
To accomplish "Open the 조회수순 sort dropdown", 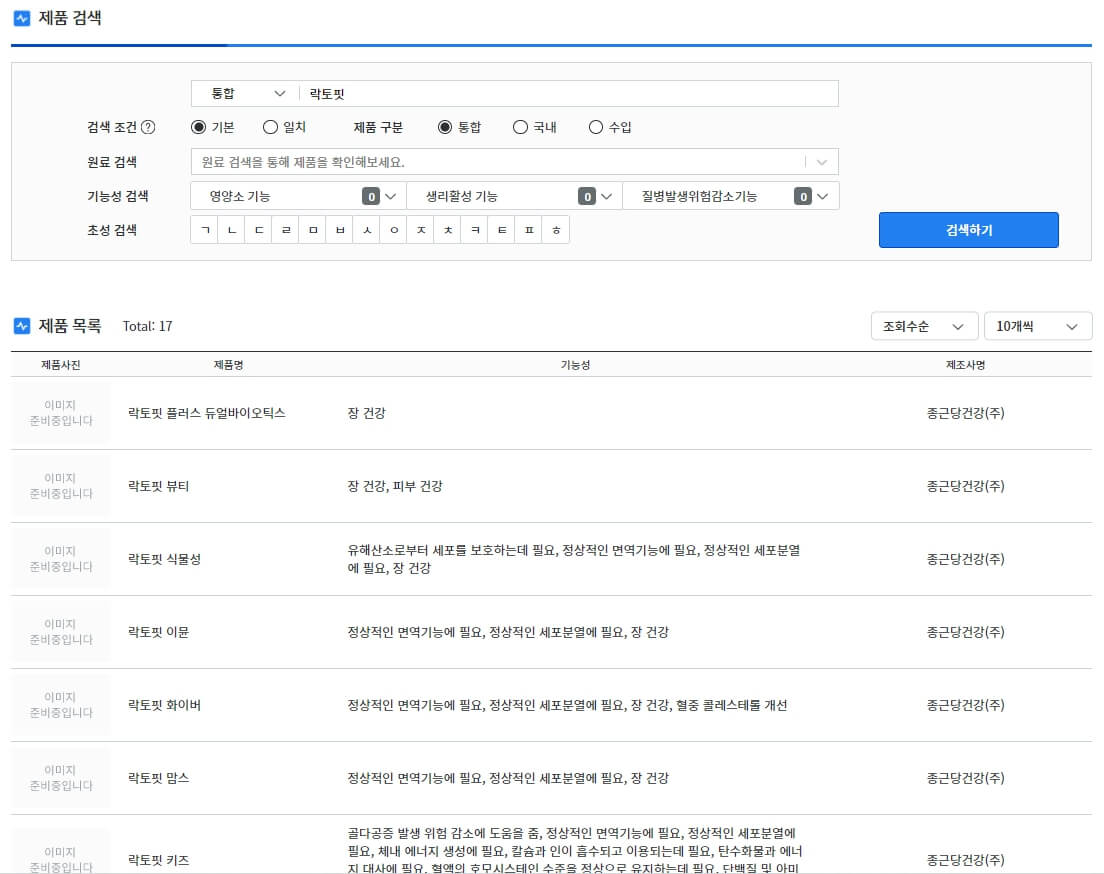I will [x=924, y=327].
